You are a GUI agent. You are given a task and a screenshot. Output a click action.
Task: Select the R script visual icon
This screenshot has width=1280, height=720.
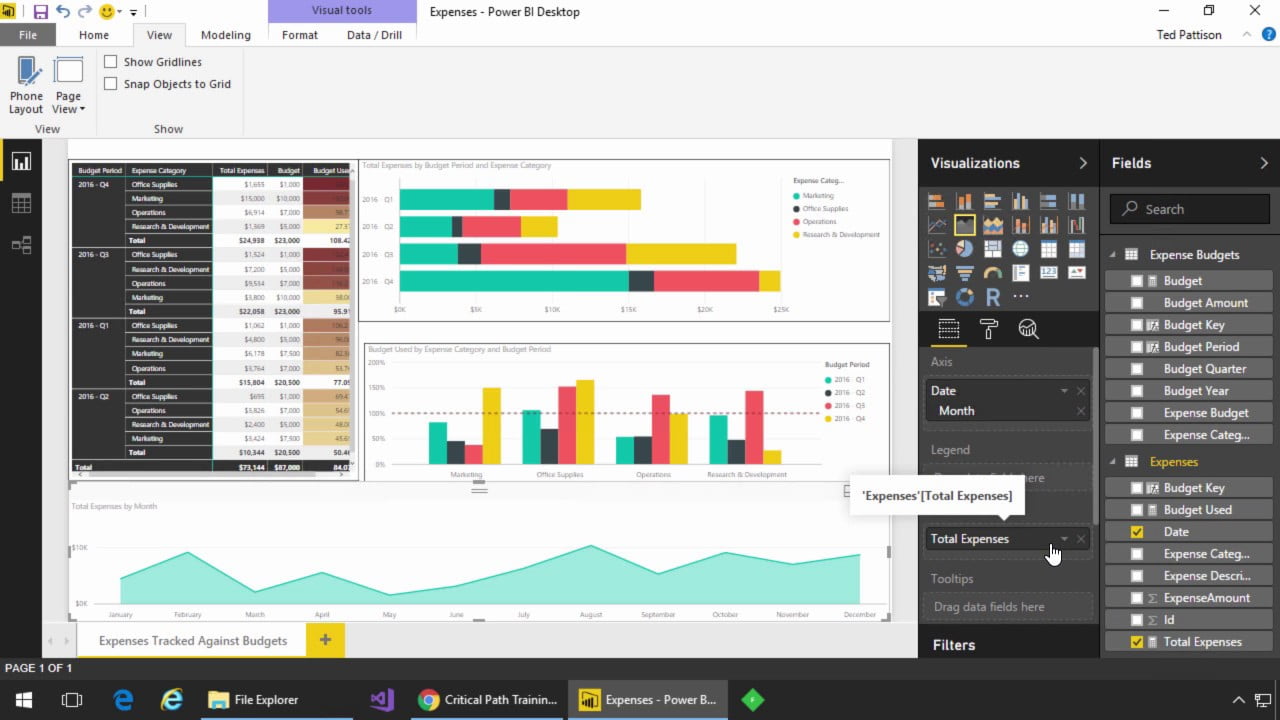click(993, 296)
